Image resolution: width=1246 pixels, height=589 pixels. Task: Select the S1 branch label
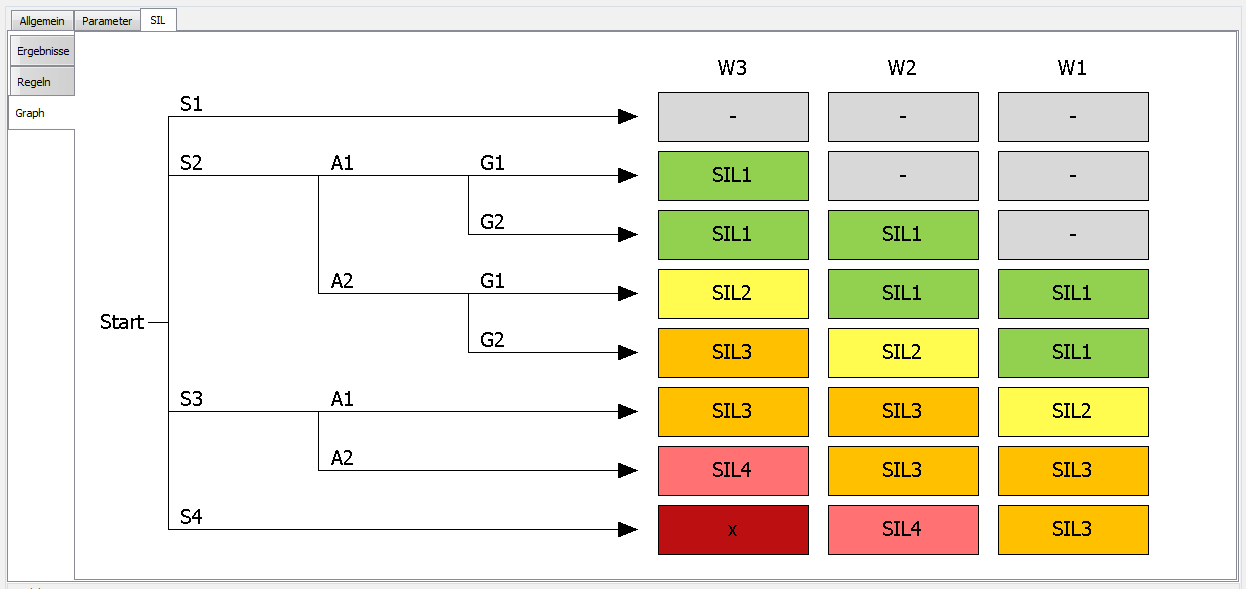pos(191,104)
